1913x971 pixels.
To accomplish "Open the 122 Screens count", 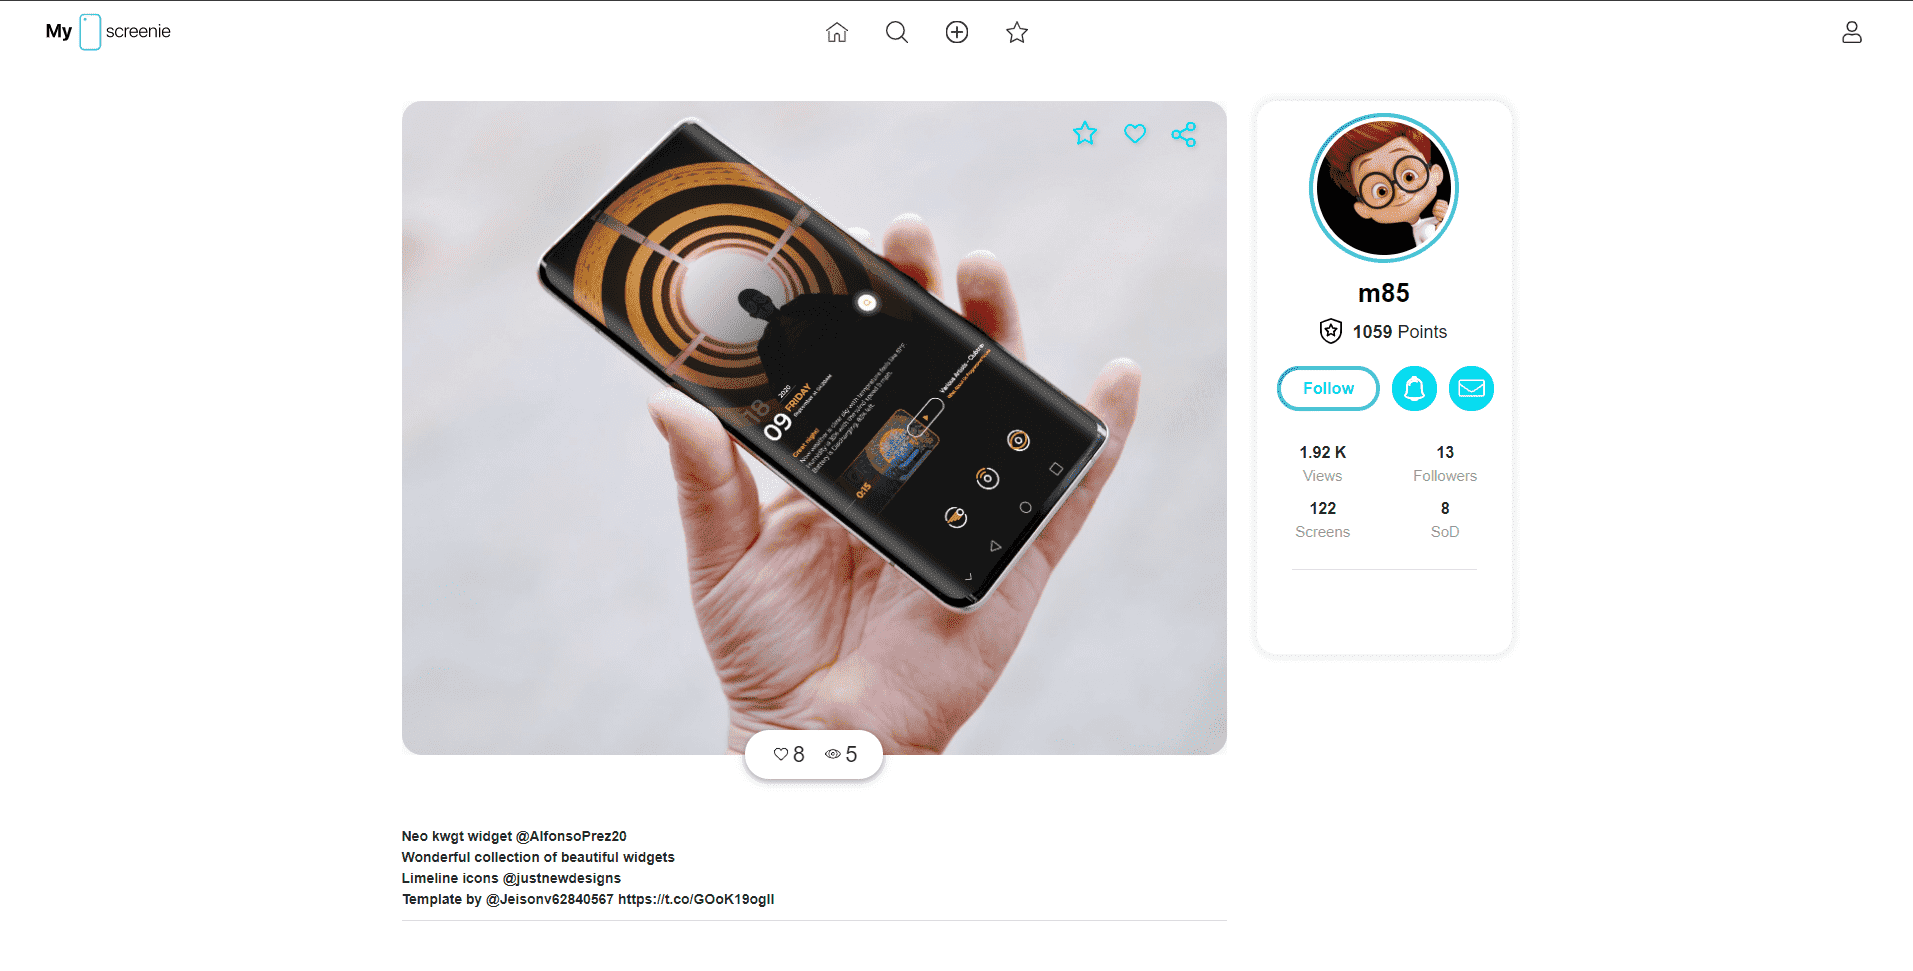I will pyautogui.click(x=1323, y=520).
